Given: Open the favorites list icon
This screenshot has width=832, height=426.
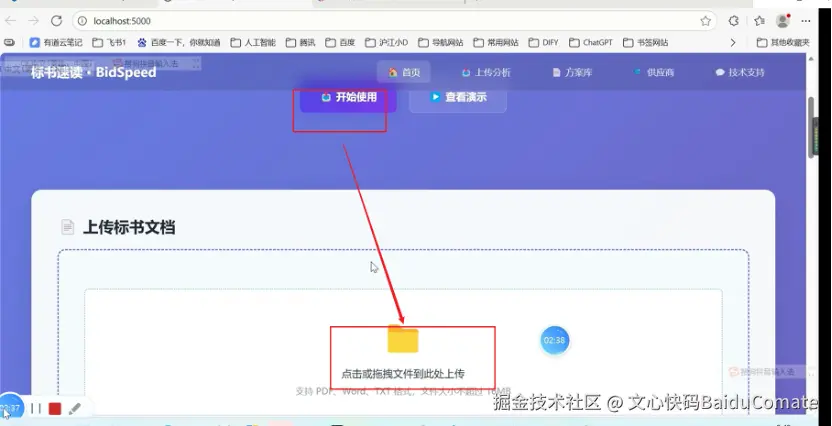Looking at the screenshot, I should point(759,21).
